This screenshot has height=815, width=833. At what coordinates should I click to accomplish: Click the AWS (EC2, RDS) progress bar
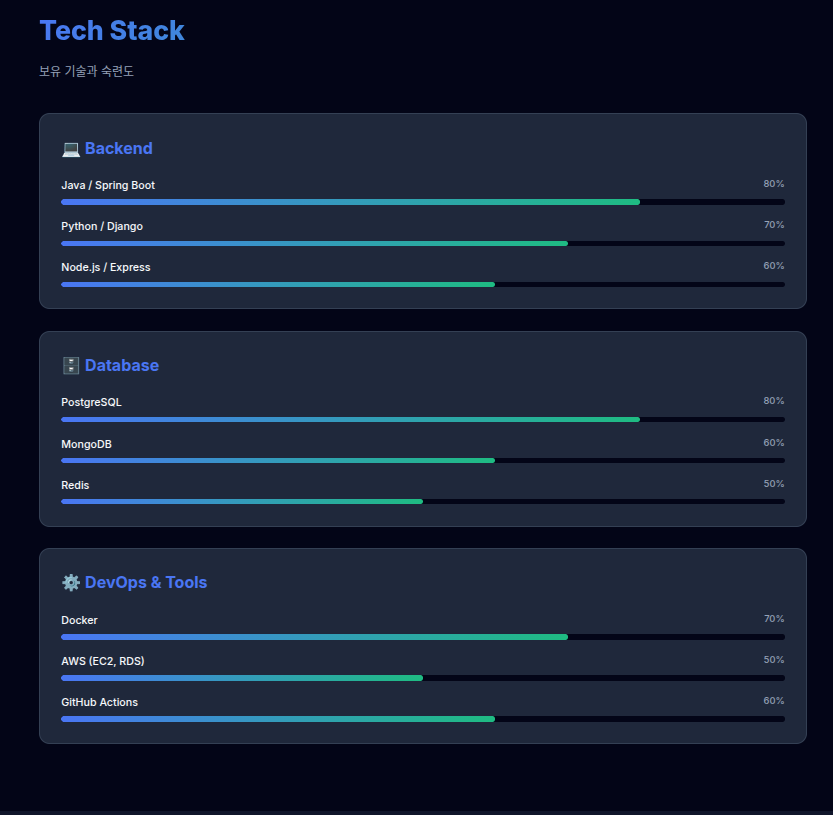tap(422, 678)
